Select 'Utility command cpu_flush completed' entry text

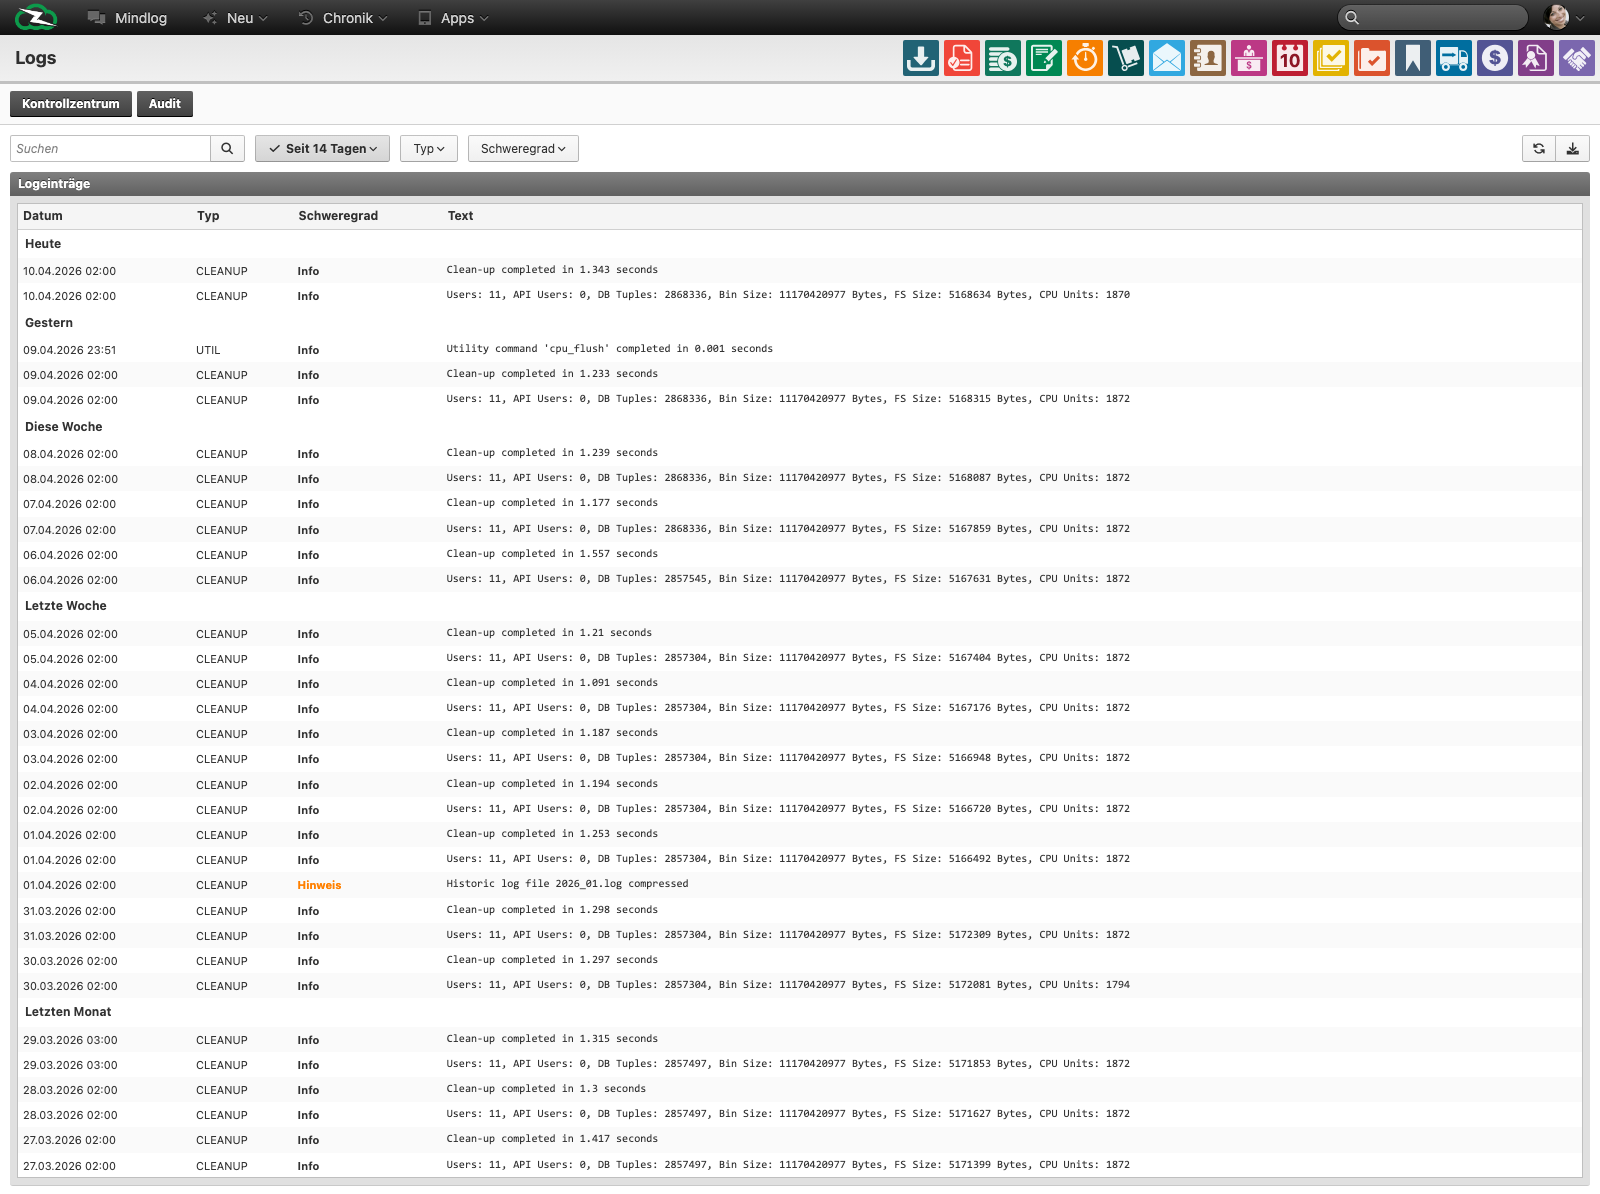pyautogui.click(x=609, y=349)
